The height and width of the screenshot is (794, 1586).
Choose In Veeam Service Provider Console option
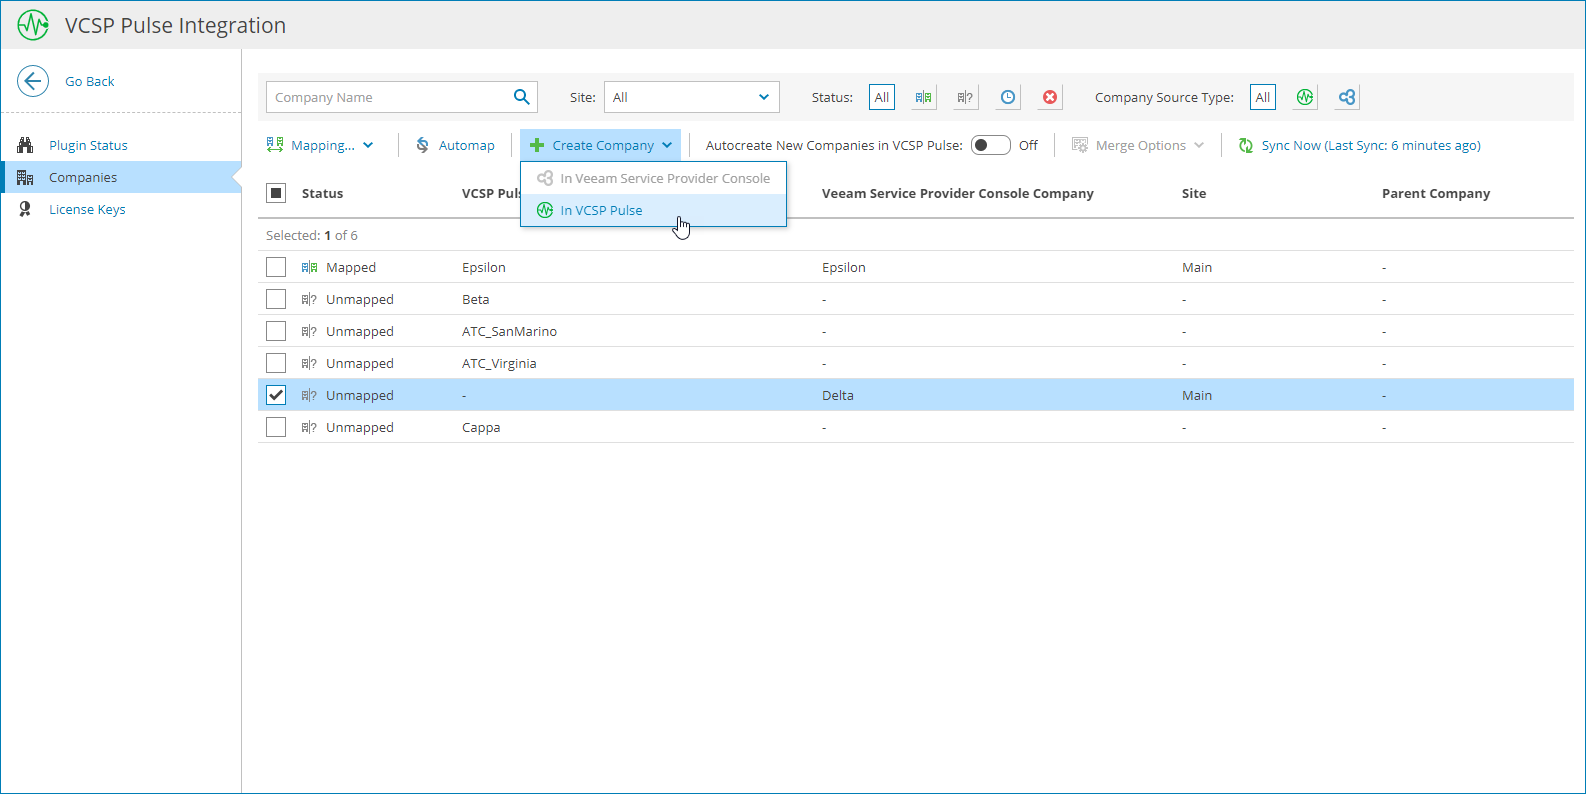pyautogui.click(x=654, y=178)
